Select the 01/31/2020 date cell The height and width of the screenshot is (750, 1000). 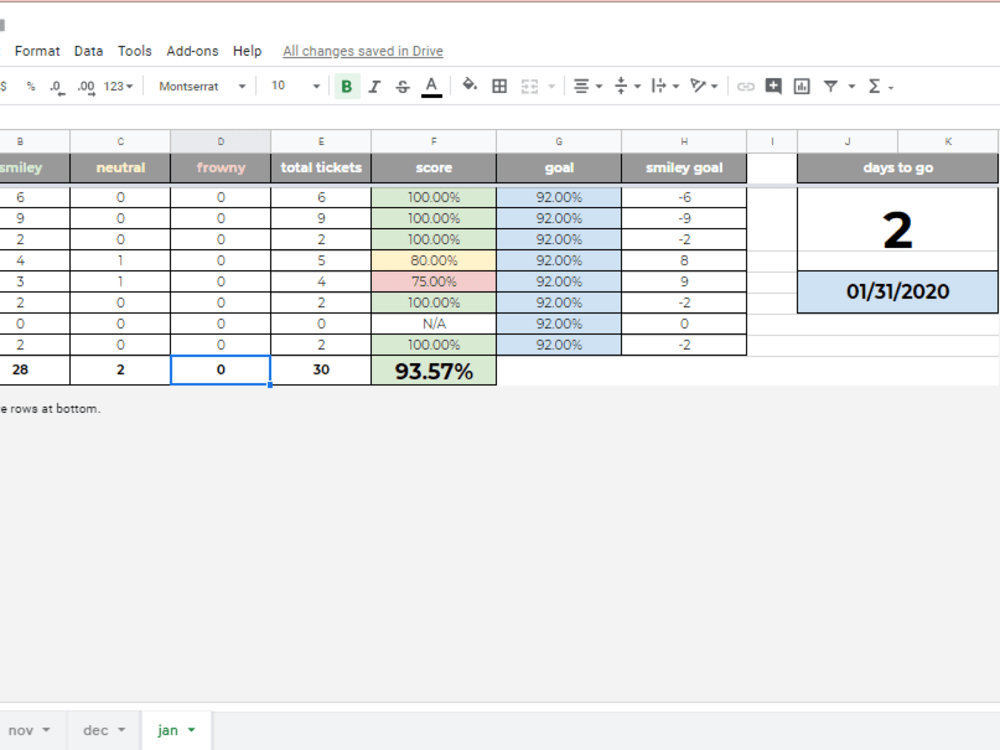point(897,291)
